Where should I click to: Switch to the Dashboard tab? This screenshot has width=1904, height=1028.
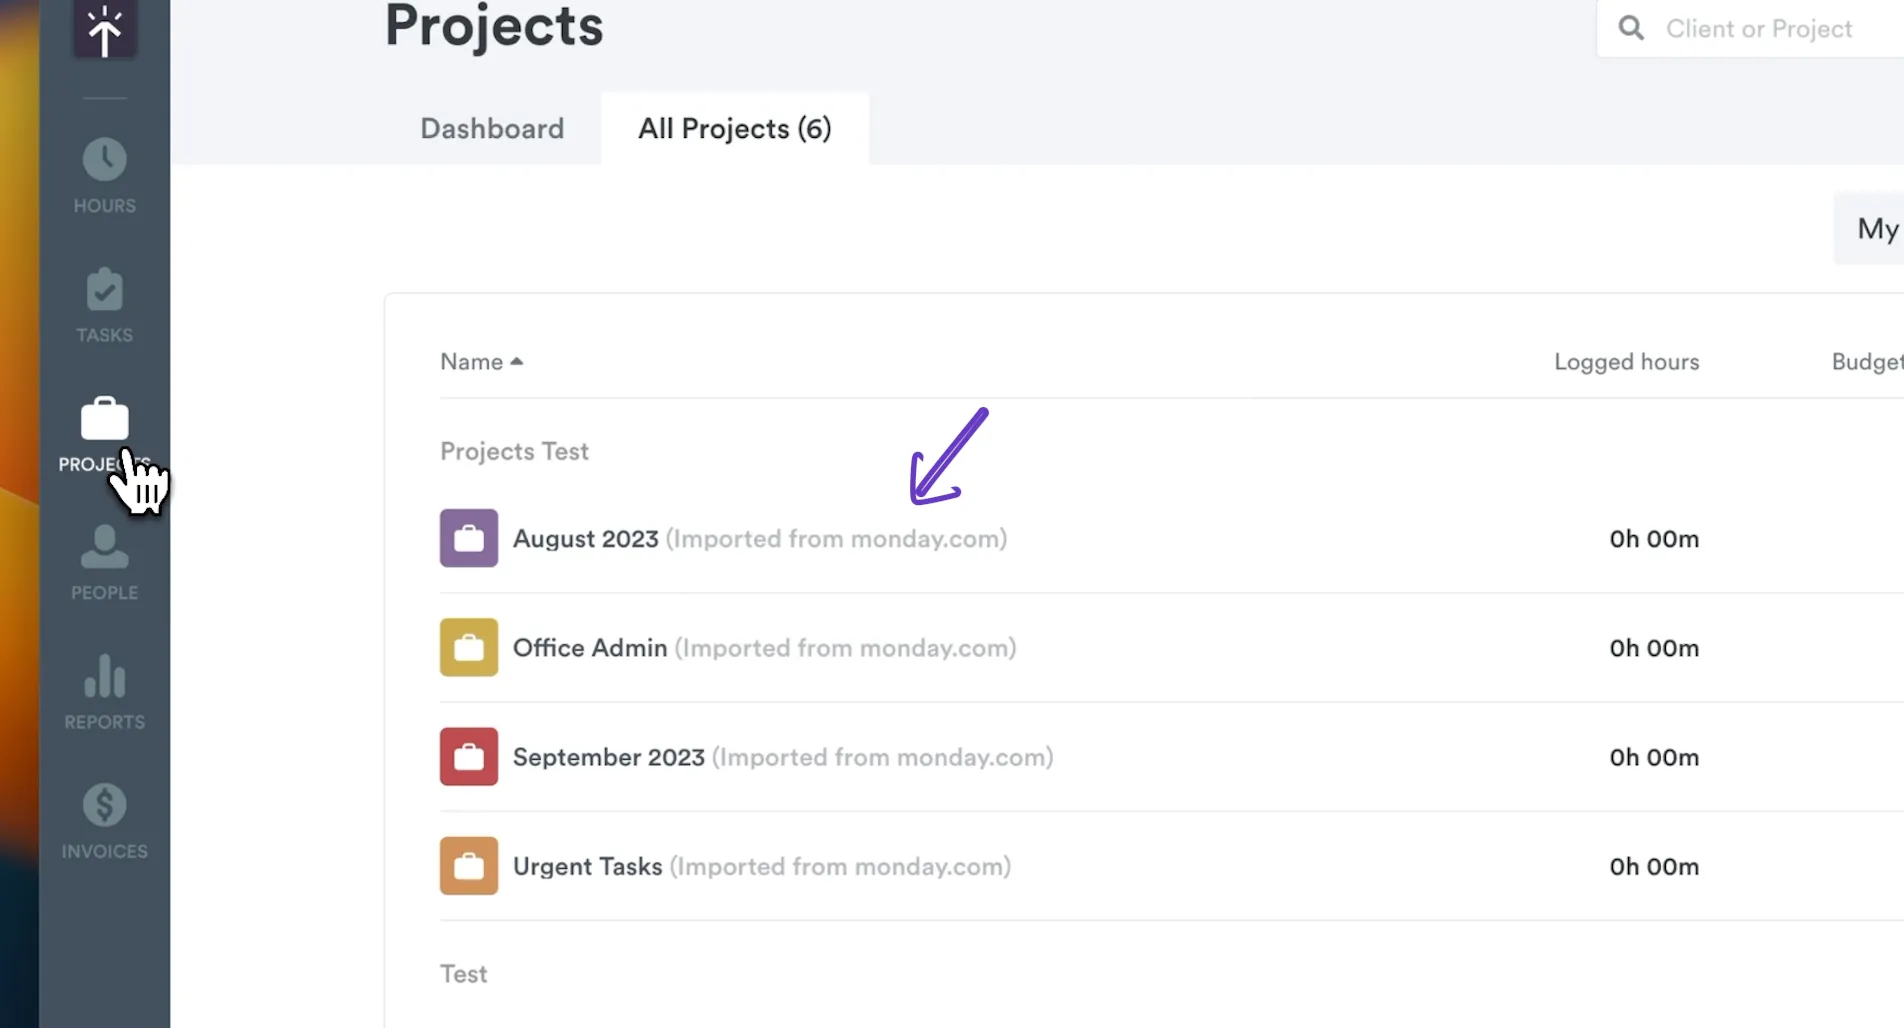click(492, 129)
